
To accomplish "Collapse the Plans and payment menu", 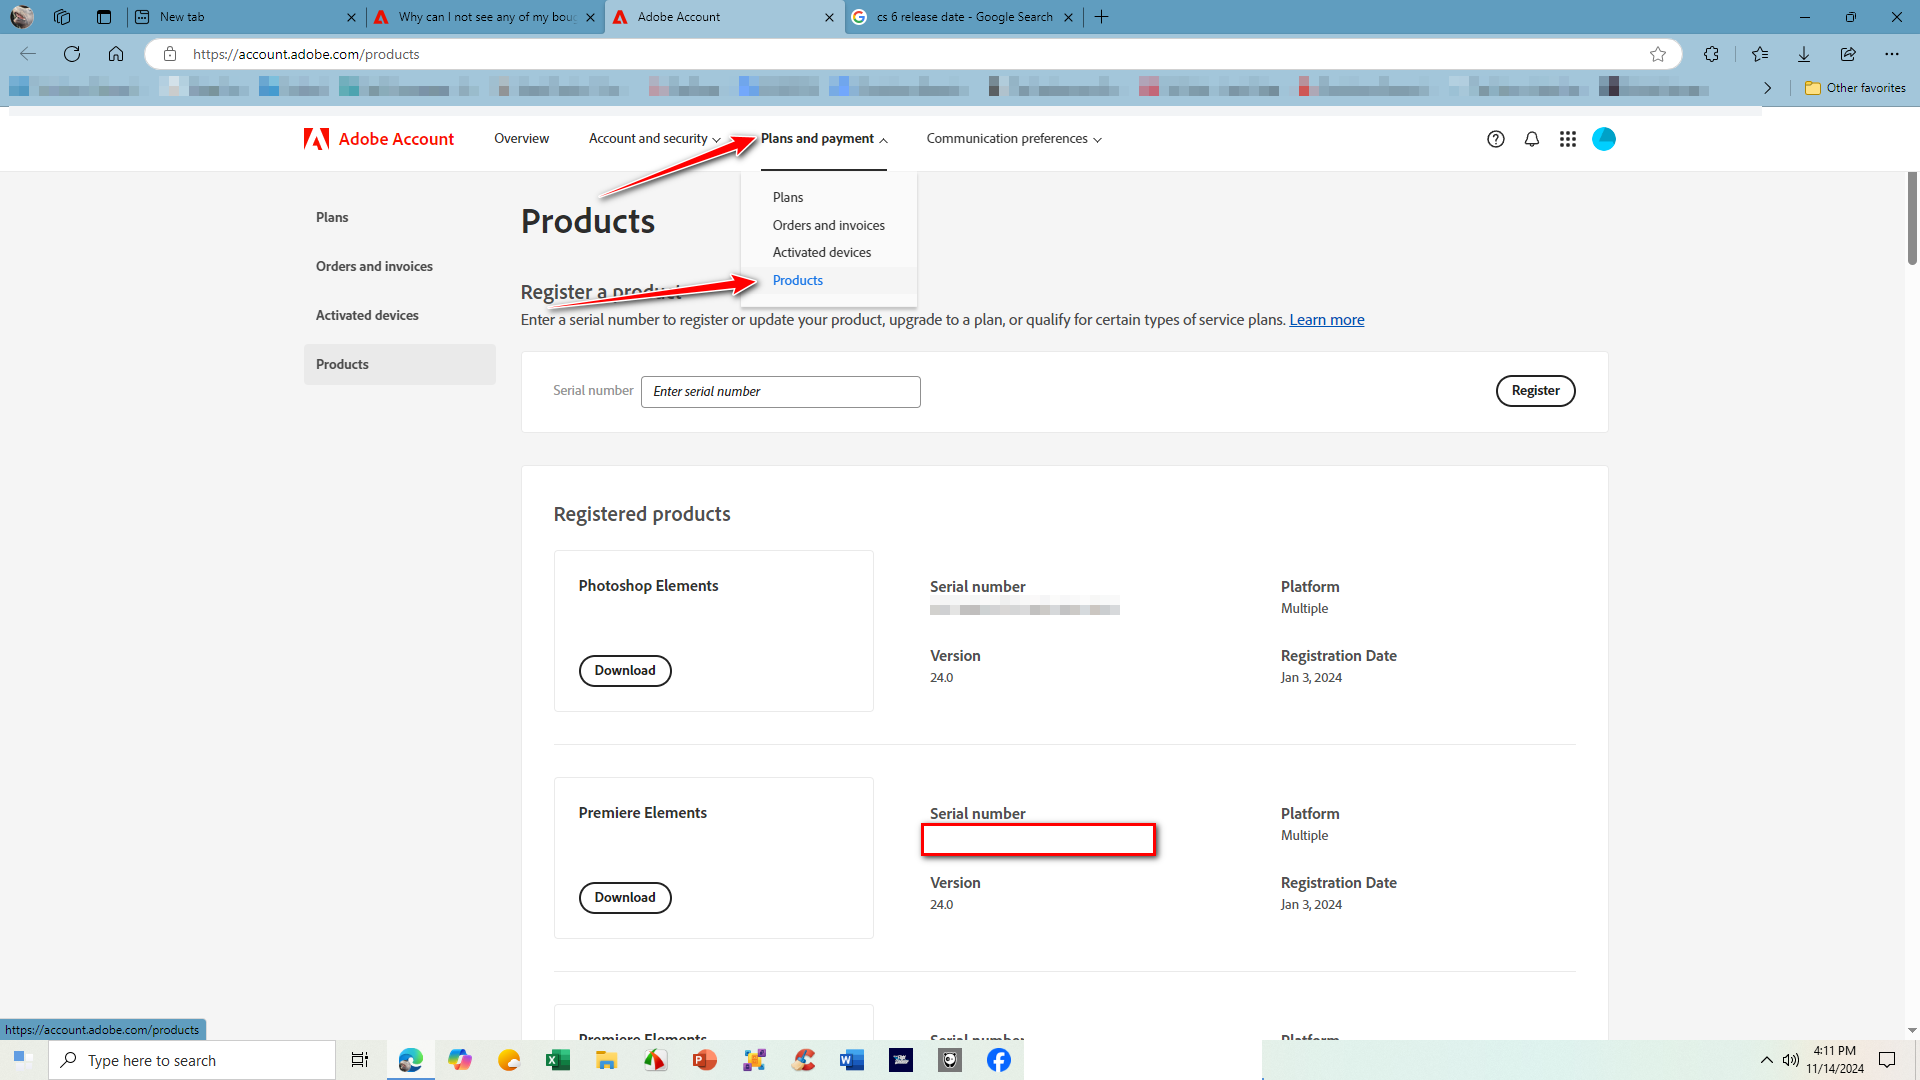I will [818, 139].
